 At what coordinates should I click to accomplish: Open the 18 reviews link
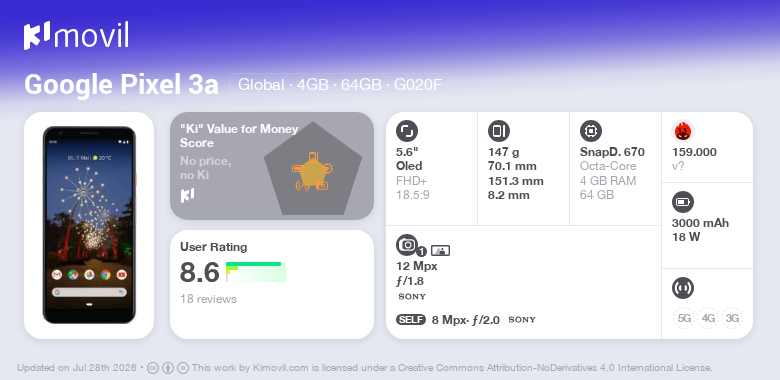click(208, 299)
